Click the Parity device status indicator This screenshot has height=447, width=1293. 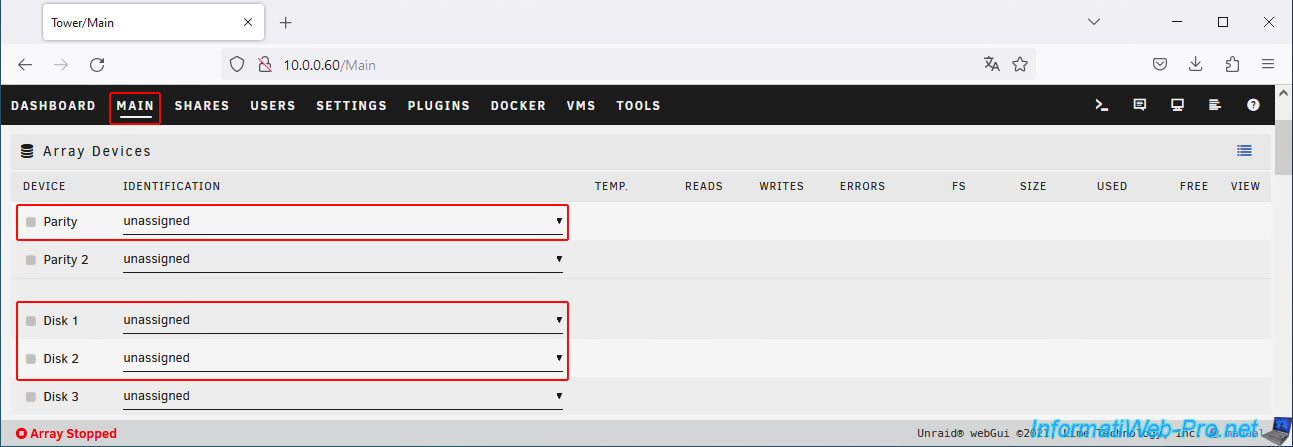click(x=31, y=222)
